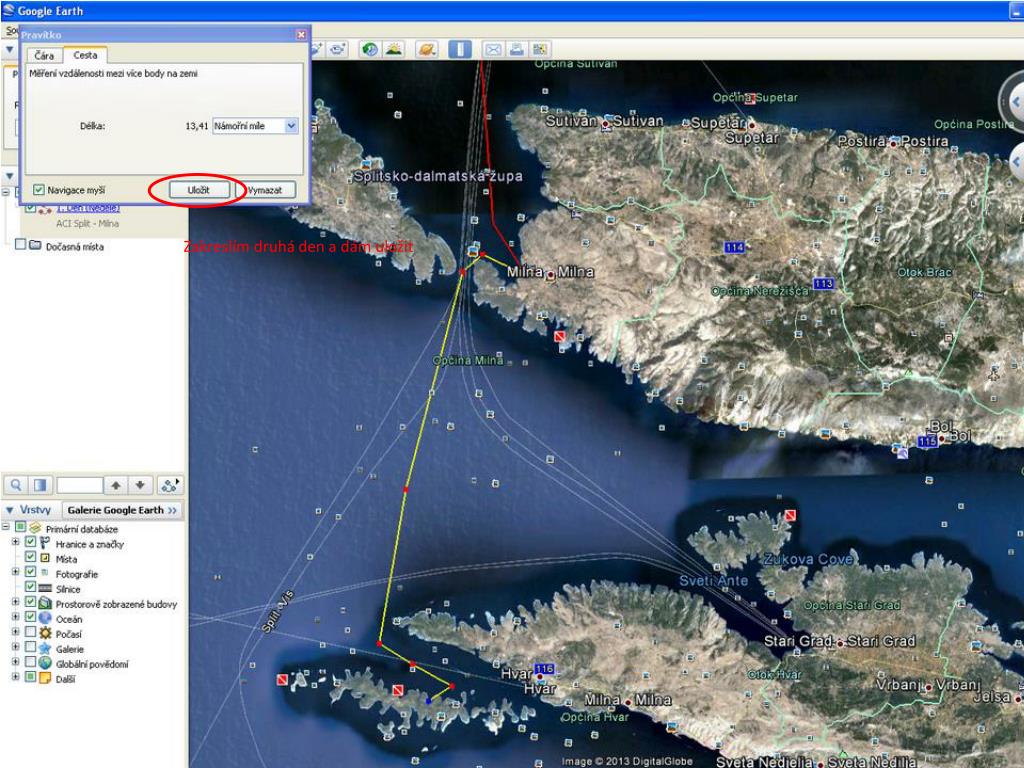Click the Uložit button
Viewport: 1024px width, 768px height.
[199, 190]
